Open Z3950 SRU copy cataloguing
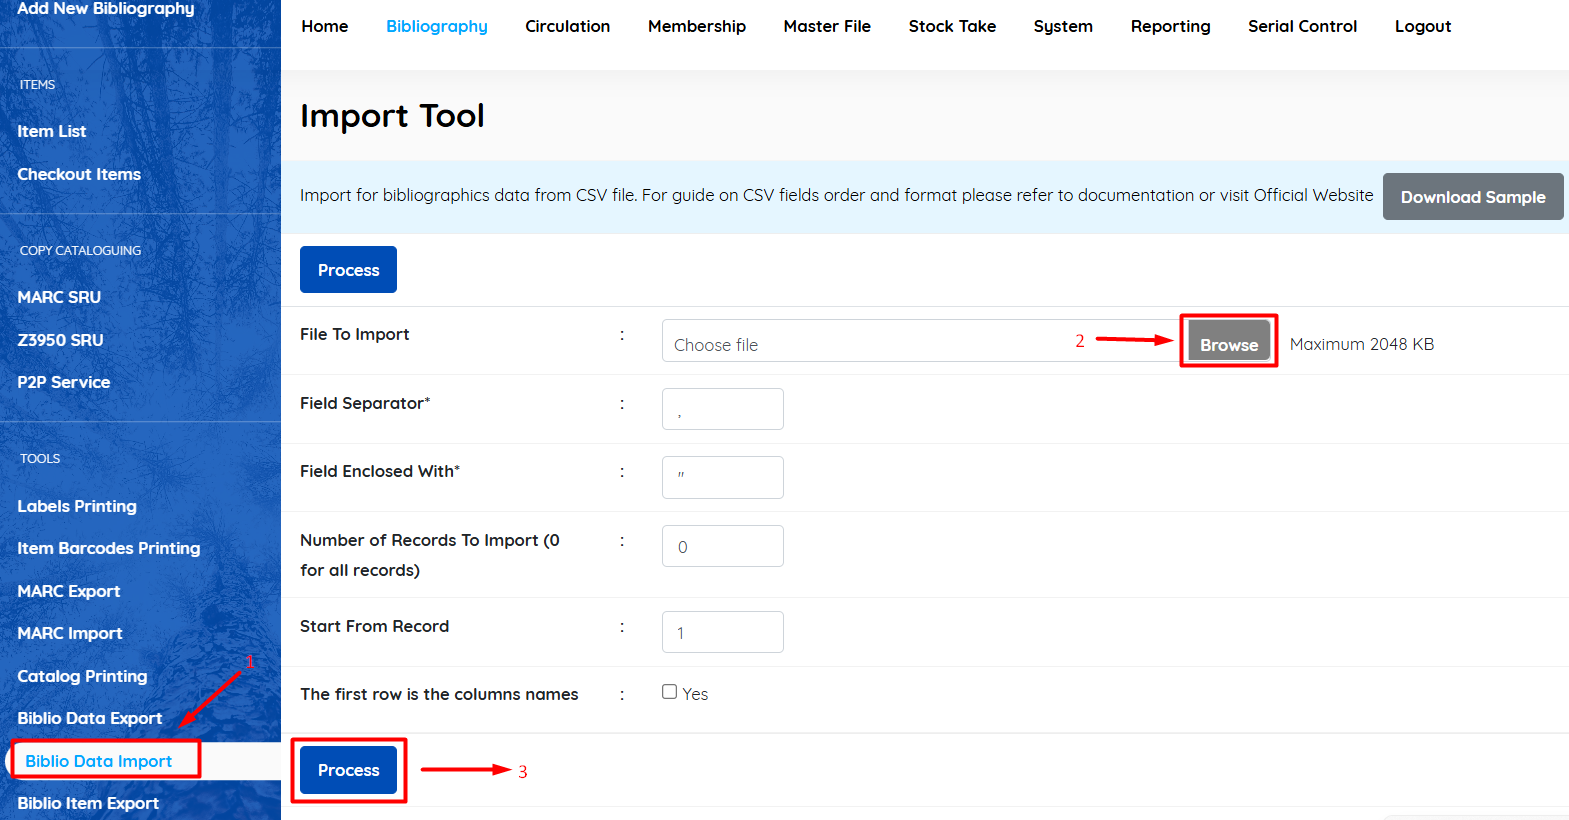 pyautogui.click(x=60, y=340)
